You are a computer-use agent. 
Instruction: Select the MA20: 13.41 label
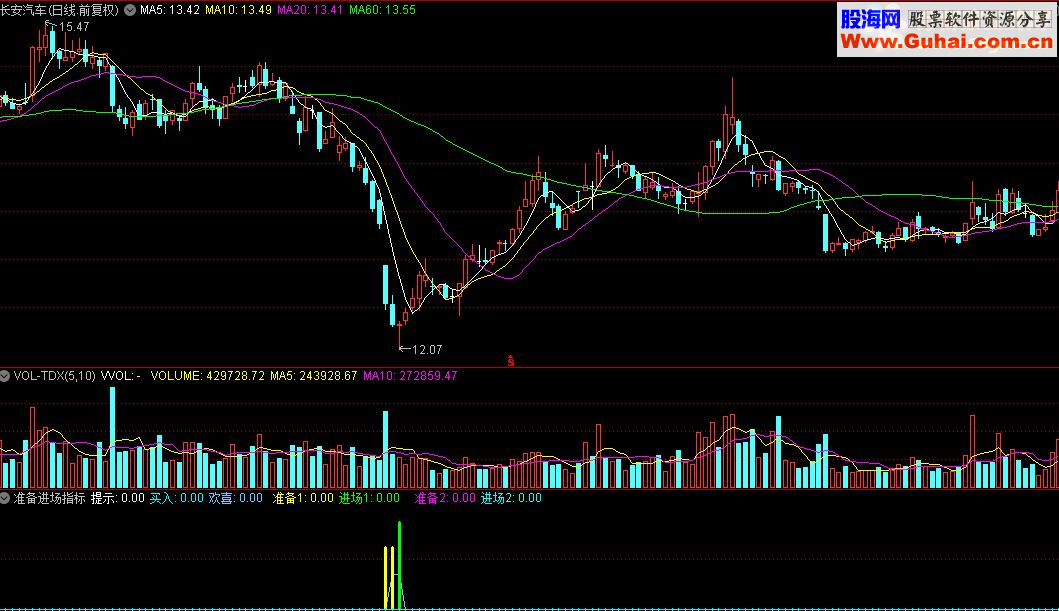(310, 10)
